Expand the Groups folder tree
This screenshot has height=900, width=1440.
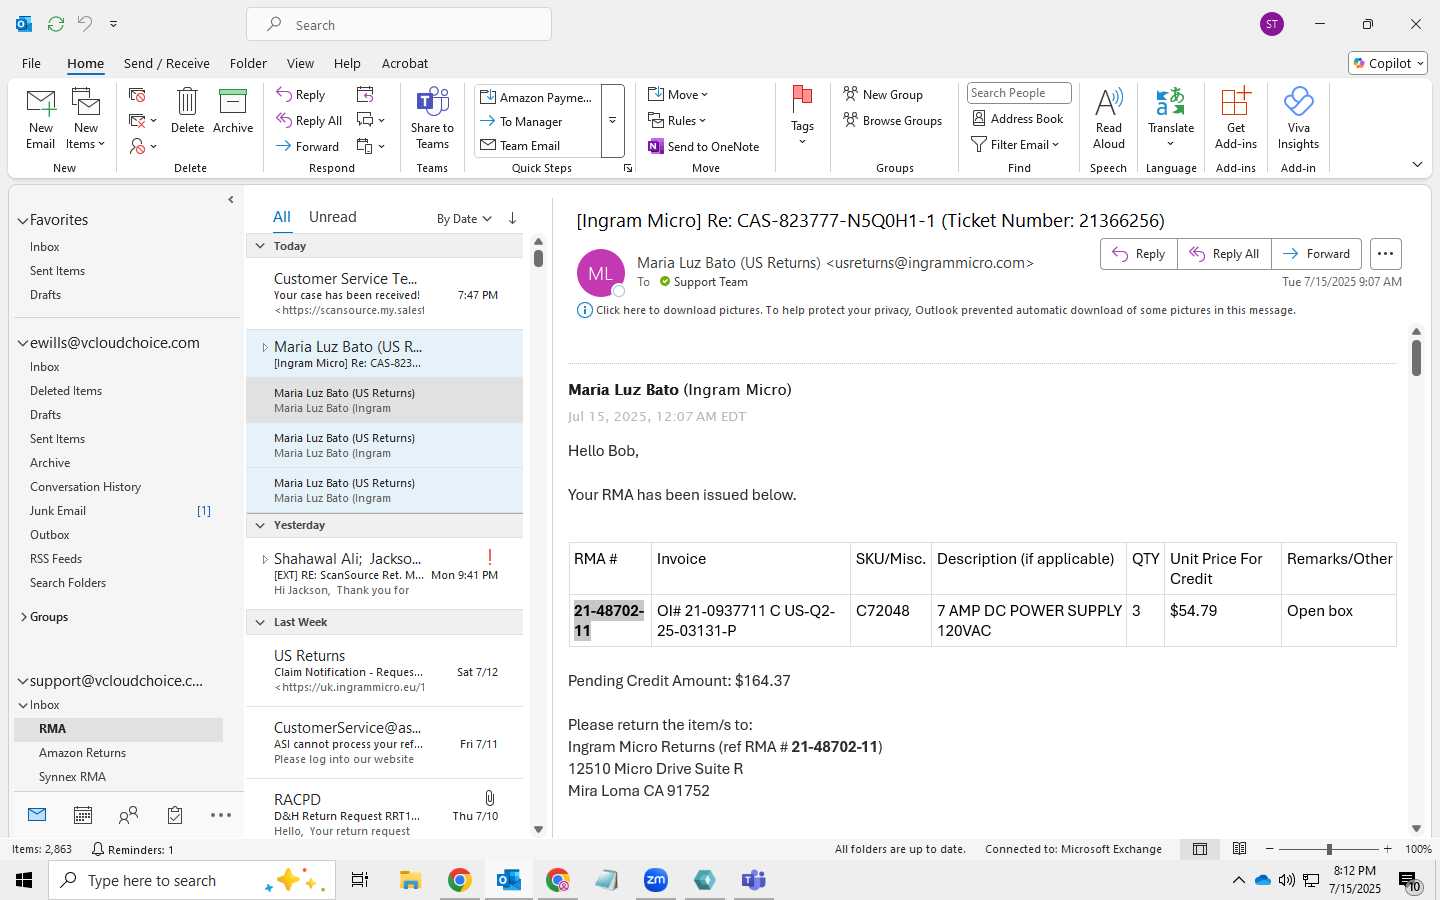click(23, 617)
